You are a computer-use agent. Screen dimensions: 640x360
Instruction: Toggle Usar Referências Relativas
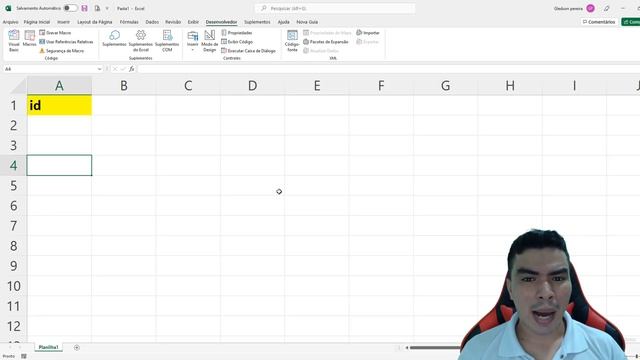[x=66, y=42]
